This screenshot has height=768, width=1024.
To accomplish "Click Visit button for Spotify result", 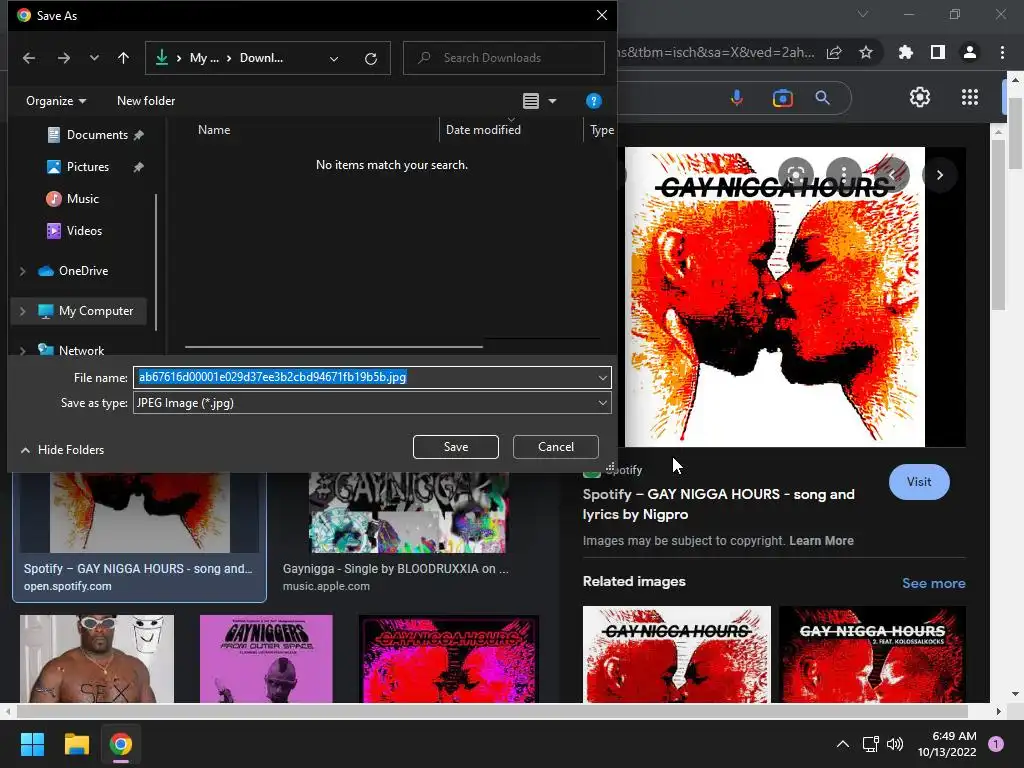I will click(x=919, y=482).
